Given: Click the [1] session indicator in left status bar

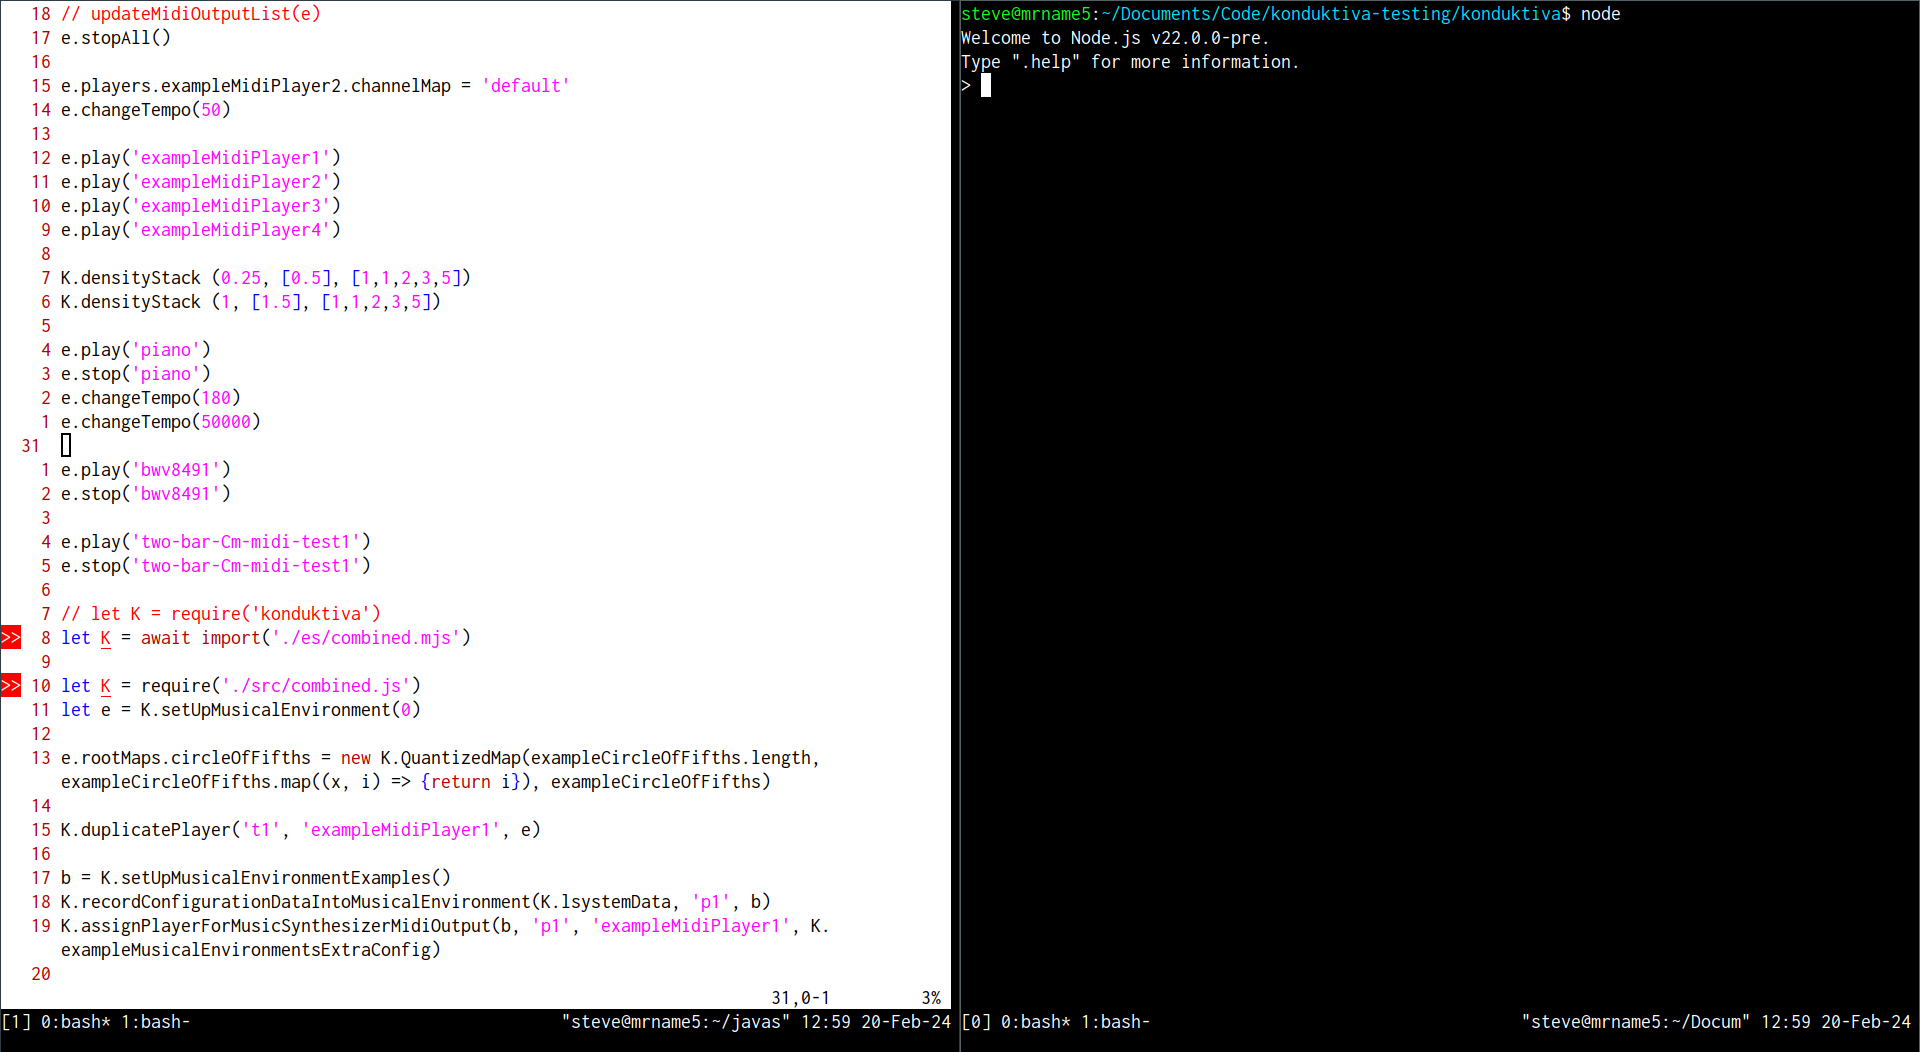Looking at the screenshot, I should 16,1022.
